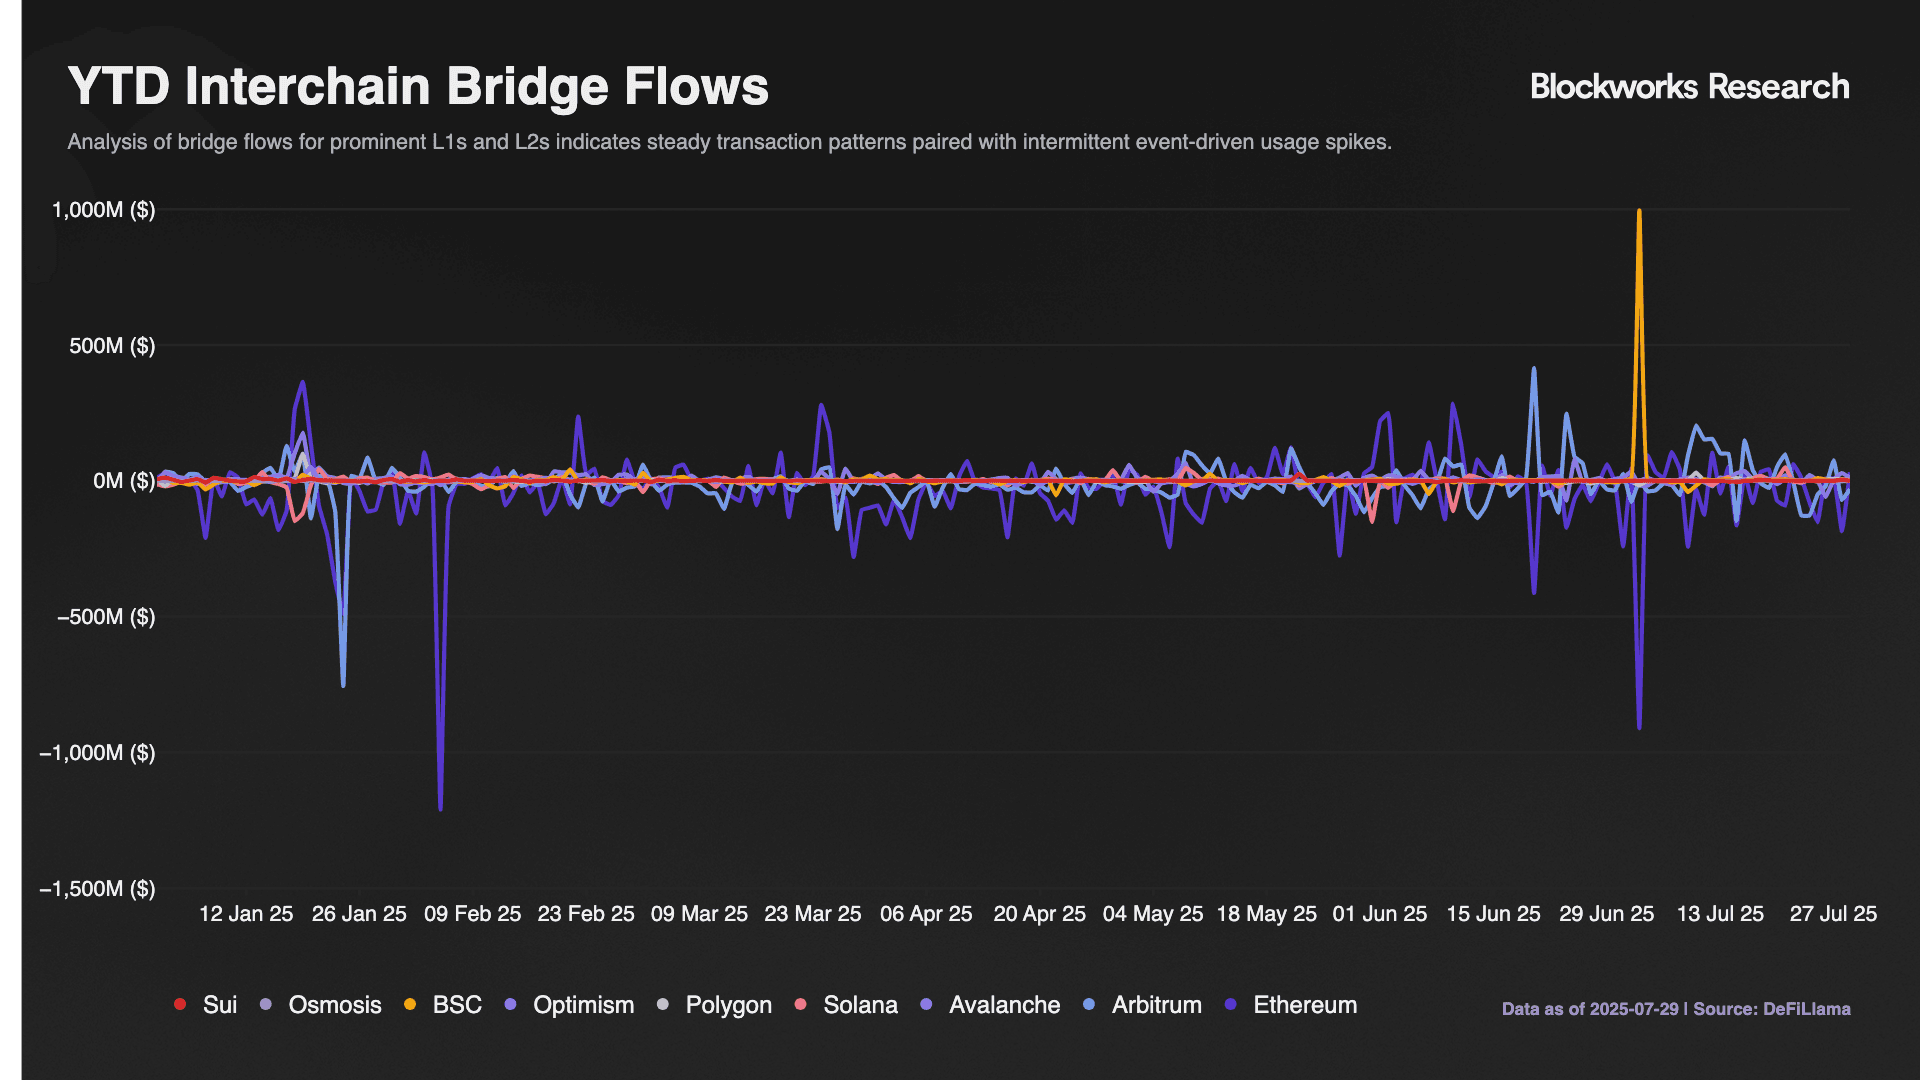The width and height of the screenshot is (1920, 1080).
Task: Click the YTD Interchain Bridge Flows title
Action: coord(418,86)
